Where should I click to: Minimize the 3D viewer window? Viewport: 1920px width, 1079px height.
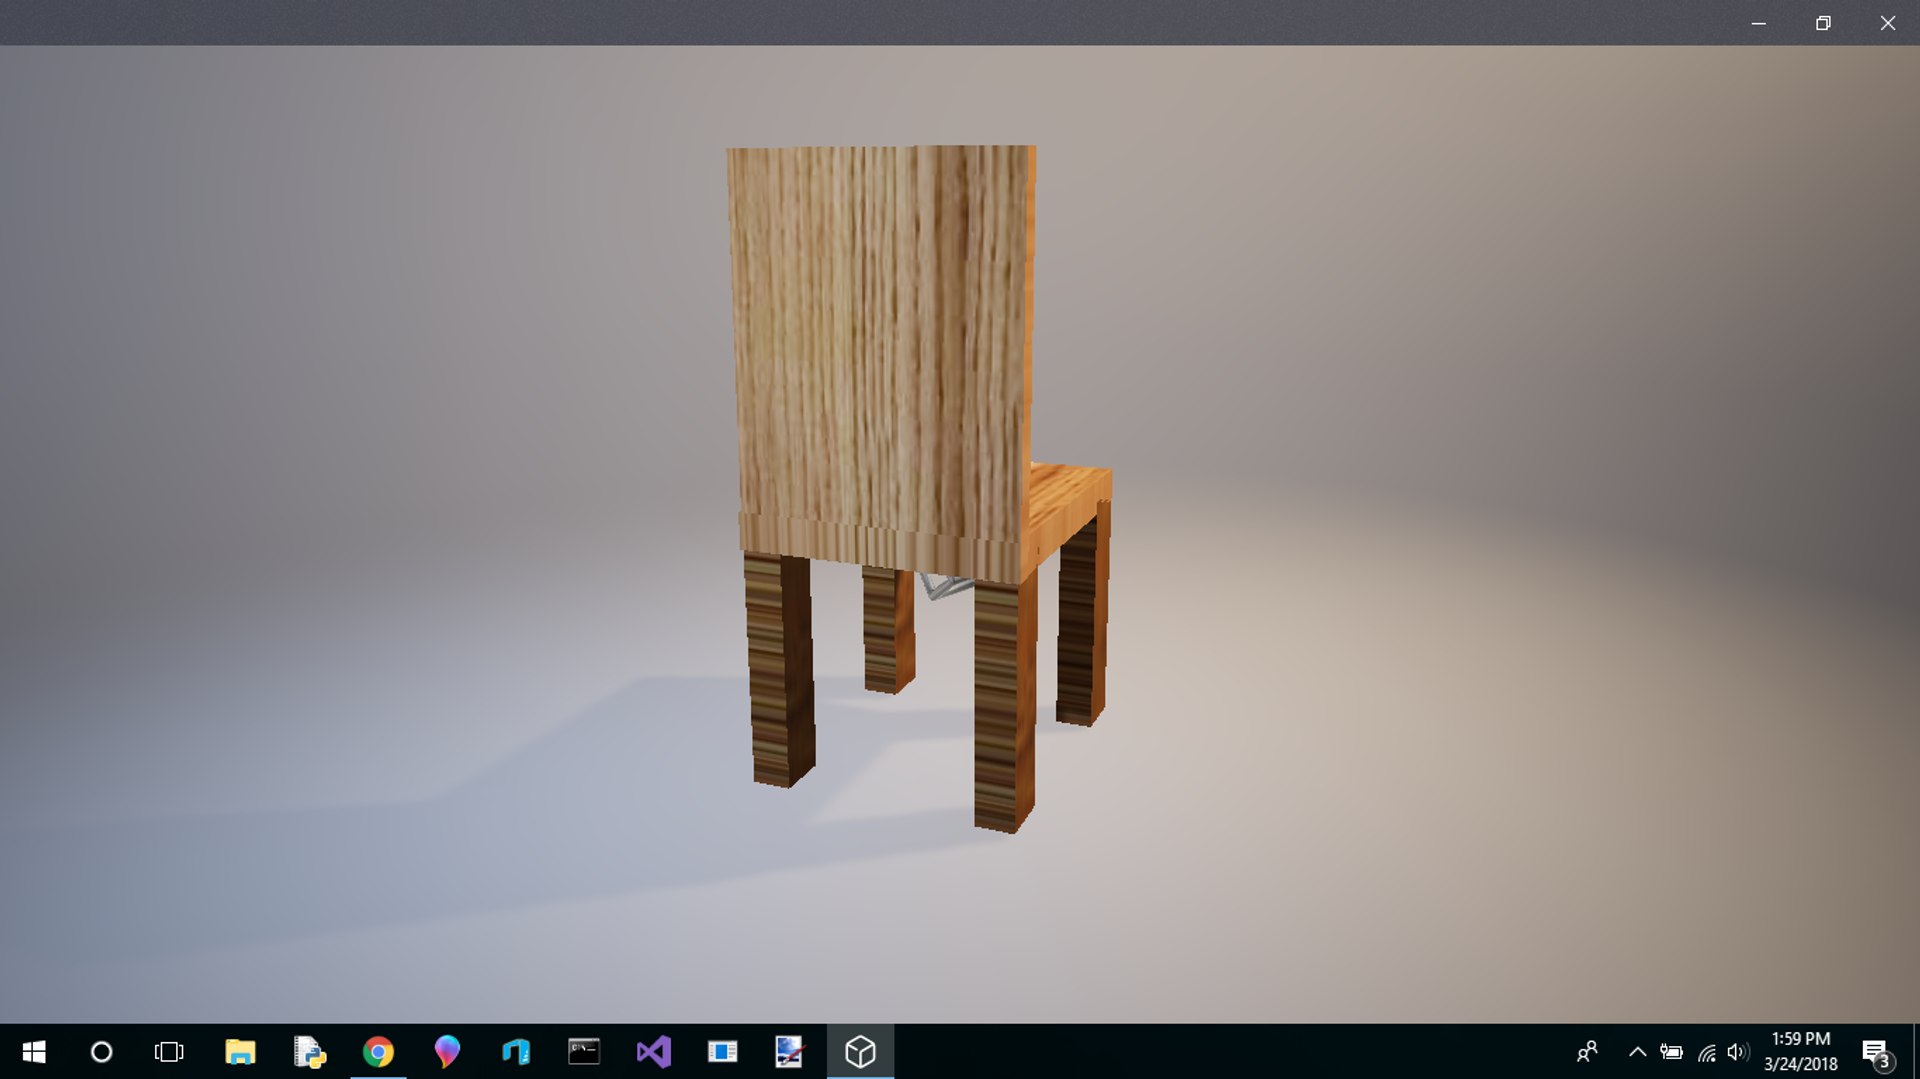1759,23
